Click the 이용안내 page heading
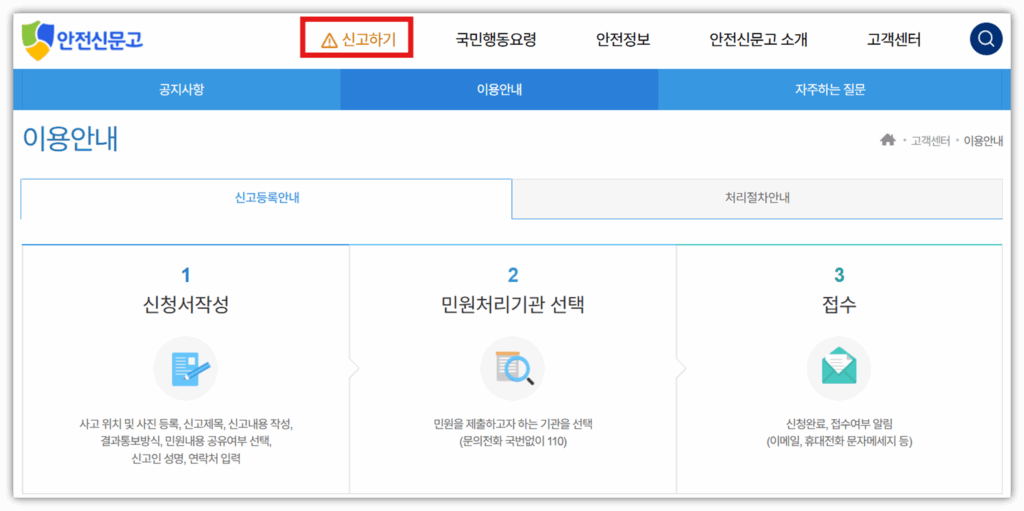Screen dimensions: 1024x511 pos(71,140)
